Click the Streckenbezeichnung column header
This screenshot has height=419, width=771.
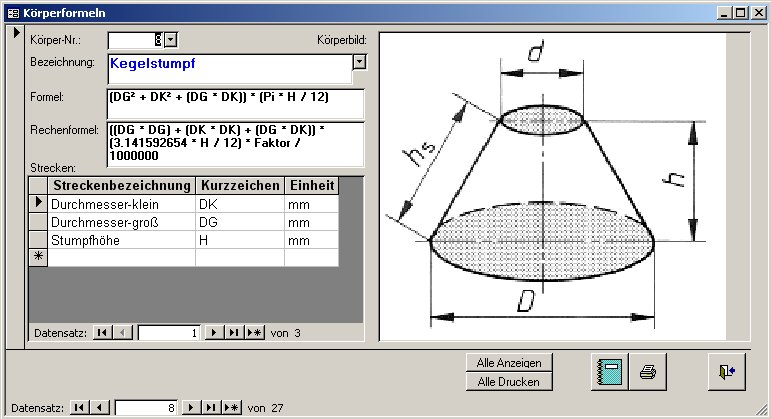[x=121, y=186]
